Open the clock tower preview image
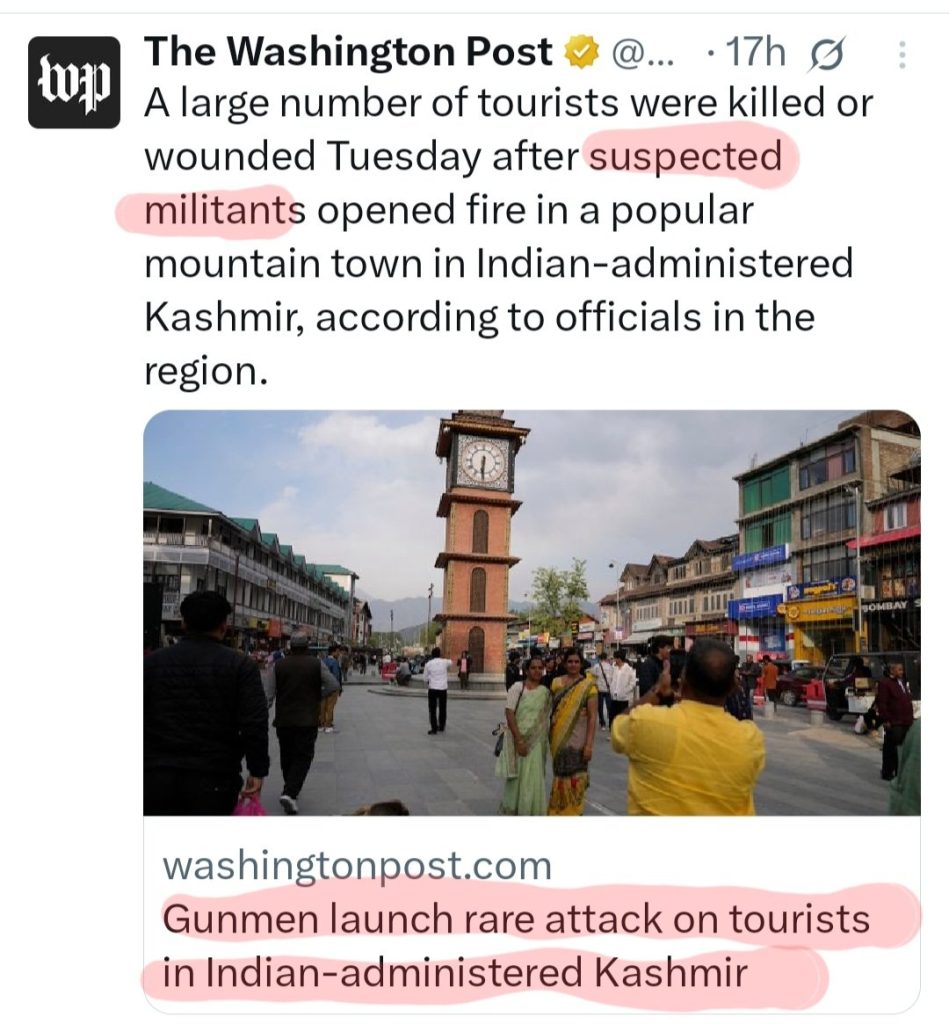Image resolution: width=949 pixels, height=1024 pixels. click(532, 613)
